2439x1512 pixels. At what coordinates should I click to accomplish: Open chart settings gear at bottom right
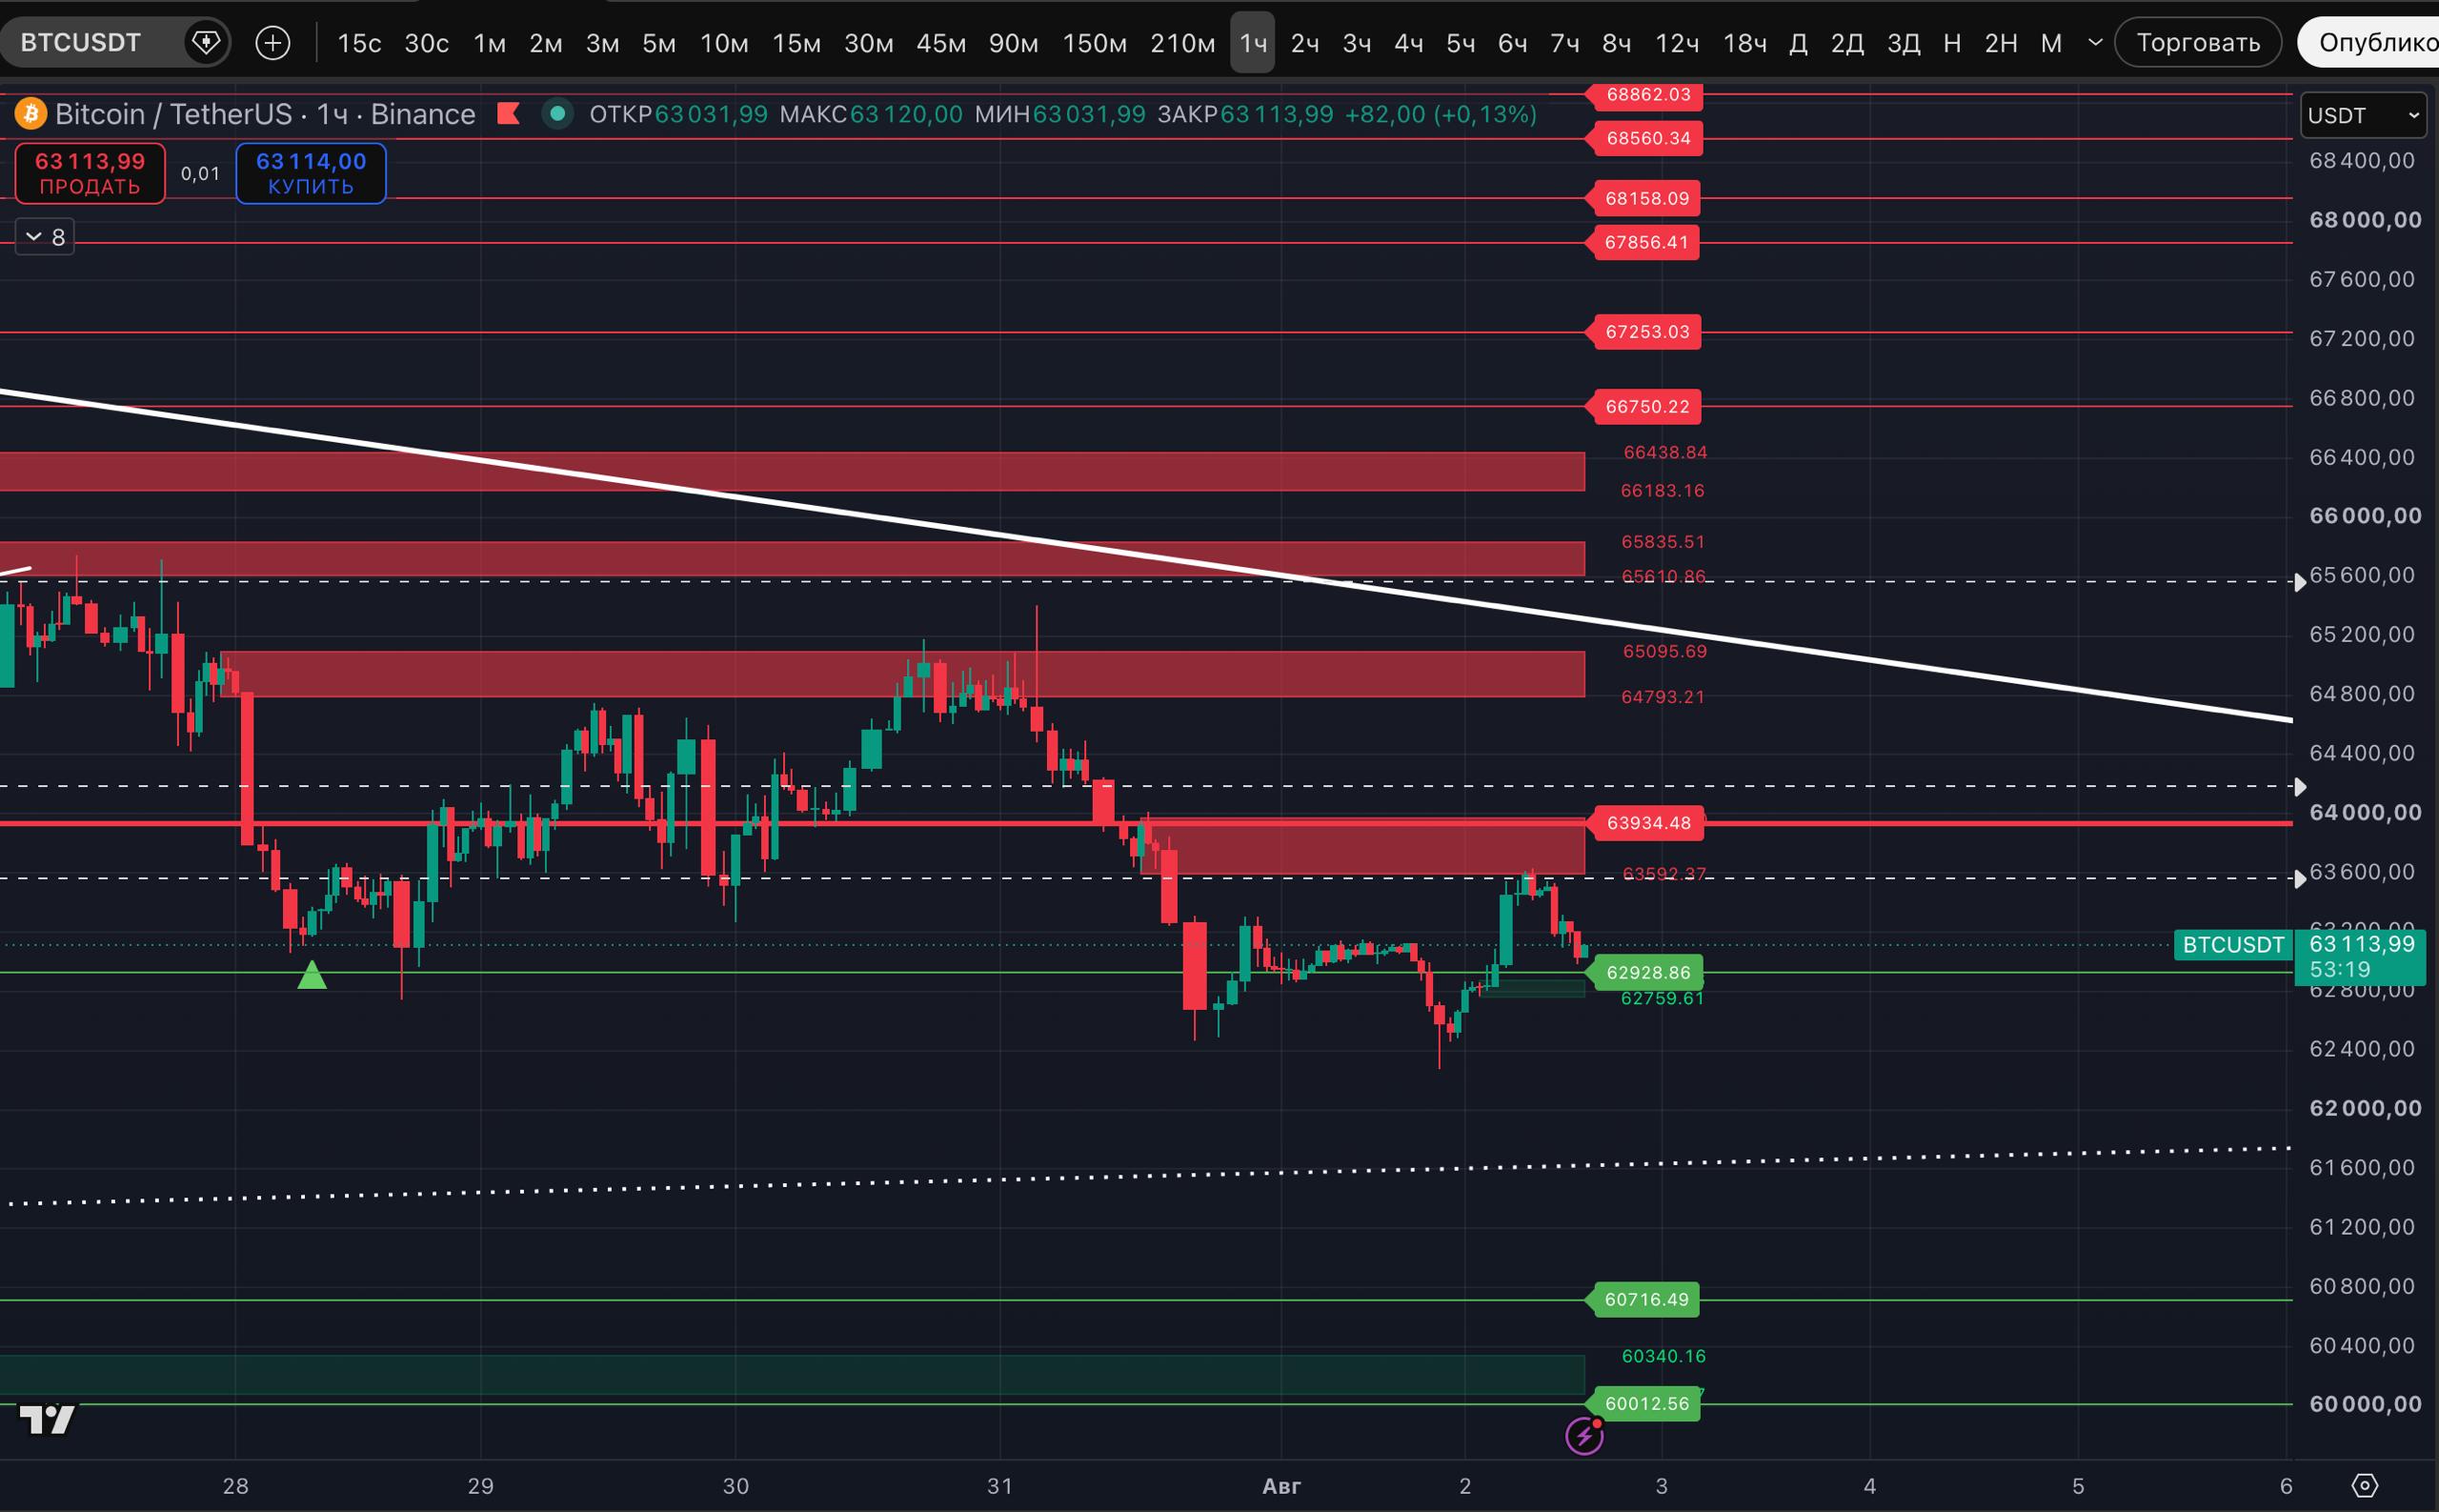click(x=2365, y=1485)
